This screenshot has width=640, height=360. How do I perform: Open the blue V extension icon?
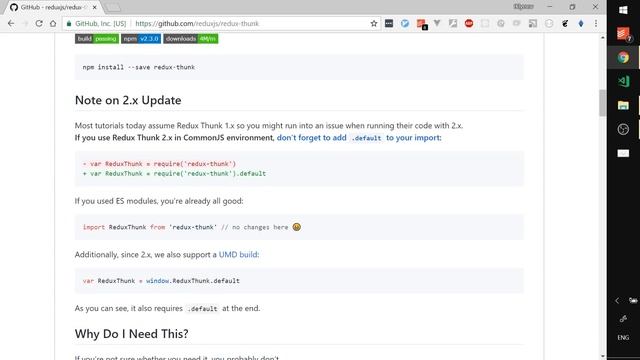(x=405, y=24)
